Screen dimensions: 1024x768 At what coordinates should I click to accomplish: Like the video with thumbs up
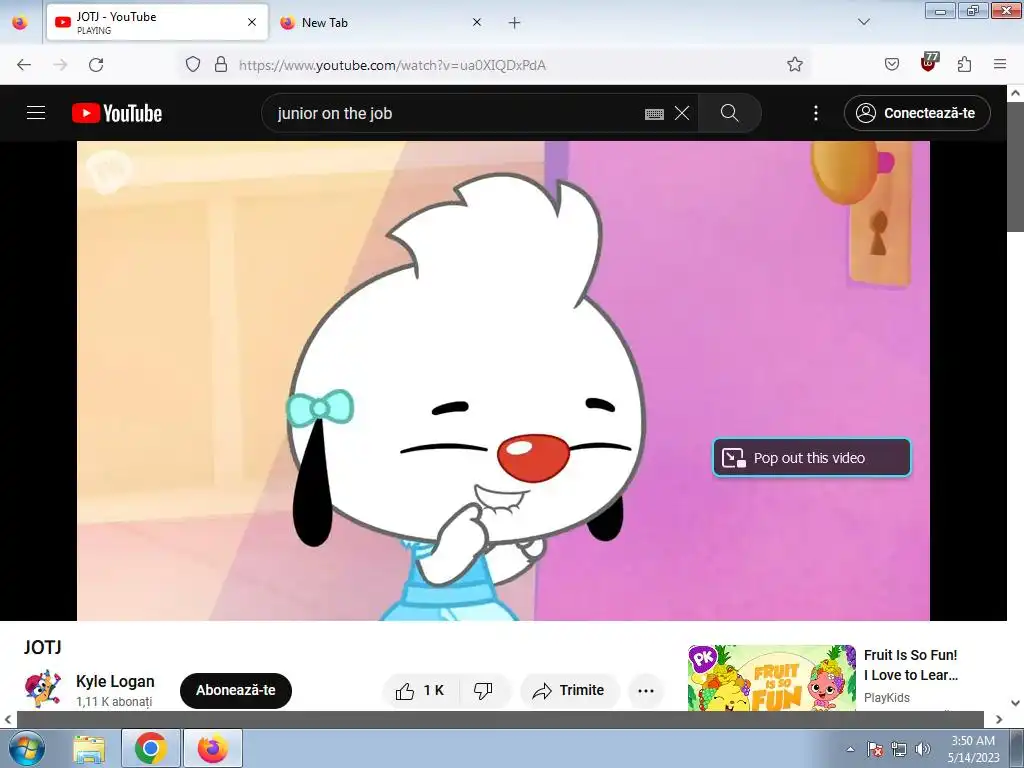(x=420, y=690)
